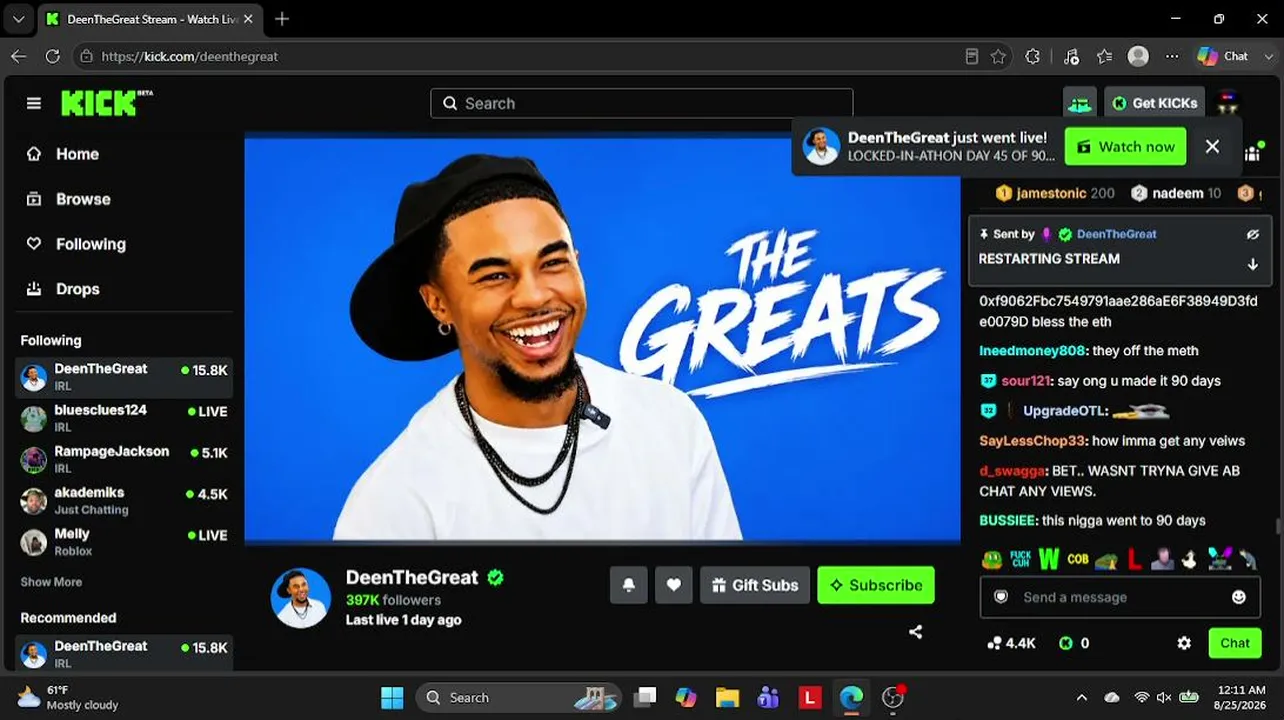Image resolution: width=1284 pixels, height=720 pixels.
Task: Click username sour121 in chat
Action: click(1026, 381)
